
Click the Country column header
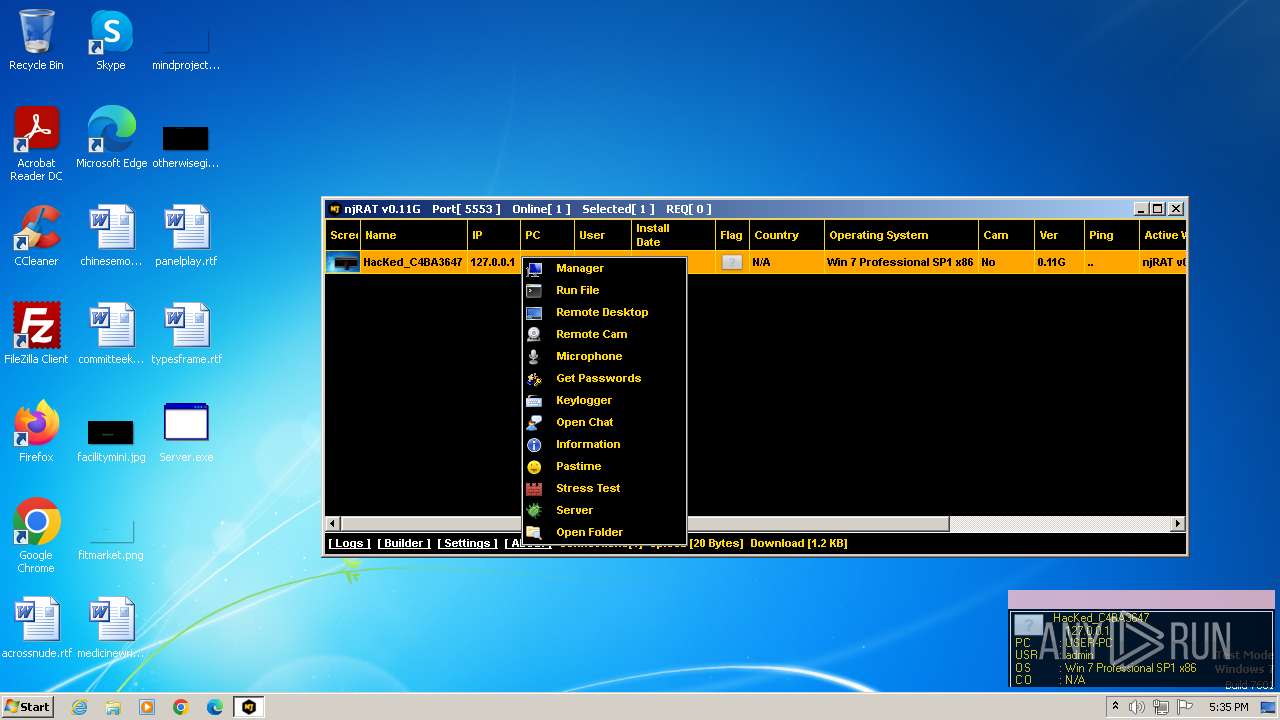click(x=786, y=235)
